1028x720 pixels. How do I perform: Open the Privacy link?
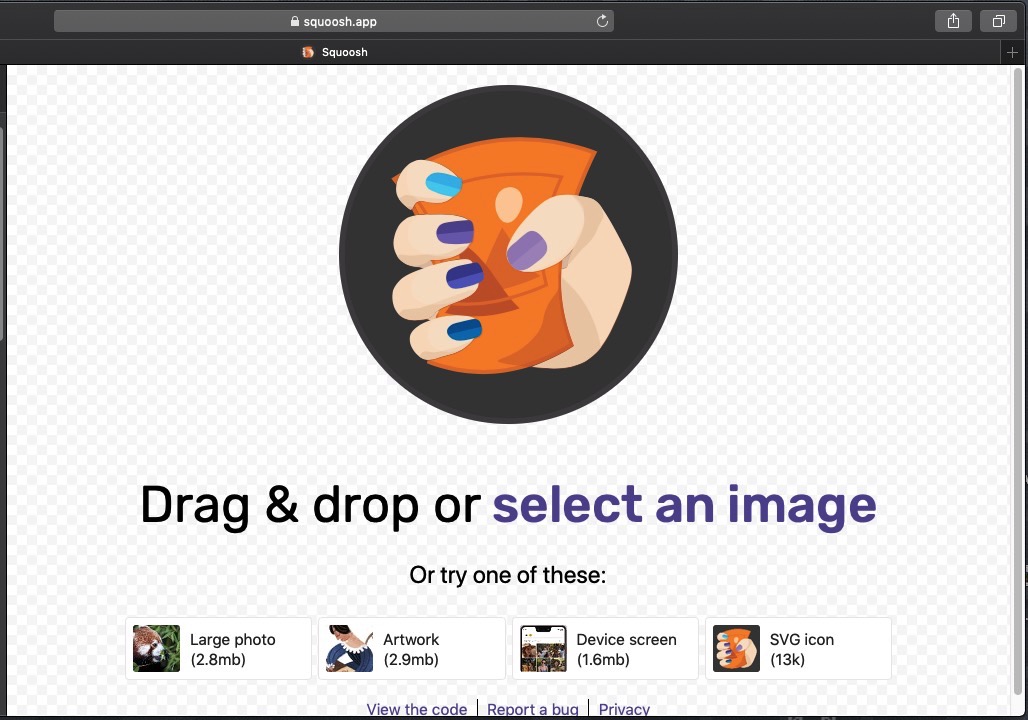624,709
